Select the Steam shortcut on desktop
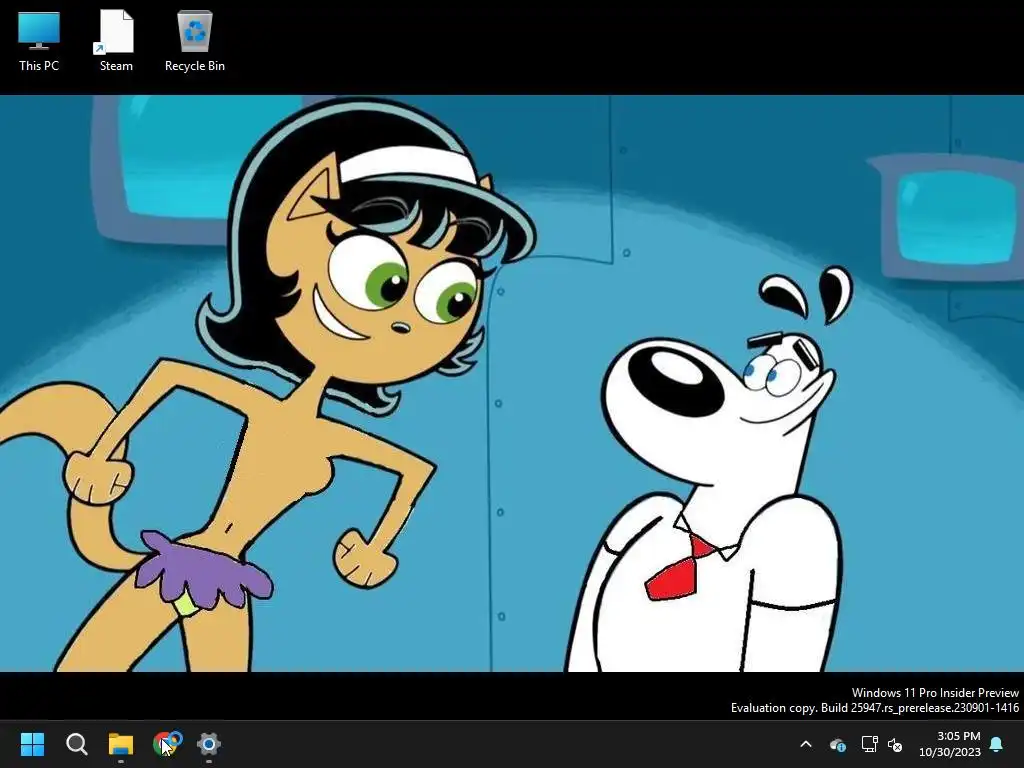The image size is (1024, 768). click(116, 40)
